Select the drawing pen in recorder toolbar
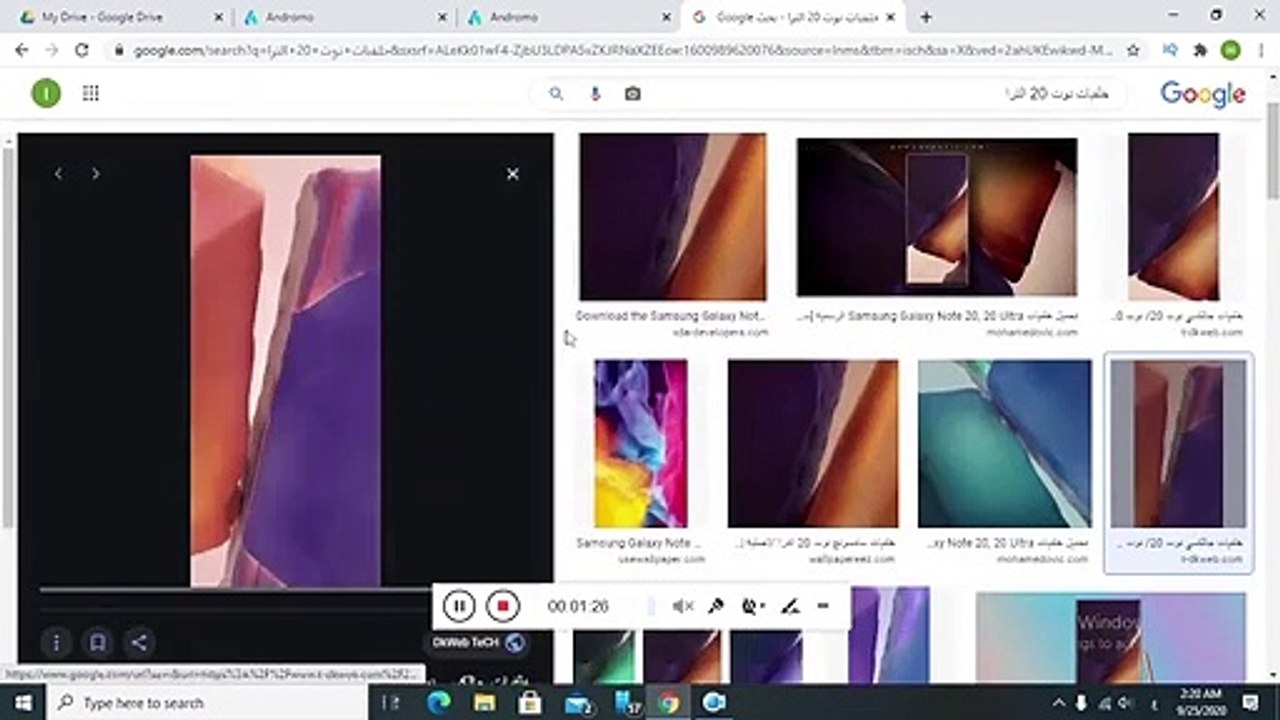 point(790,606)
